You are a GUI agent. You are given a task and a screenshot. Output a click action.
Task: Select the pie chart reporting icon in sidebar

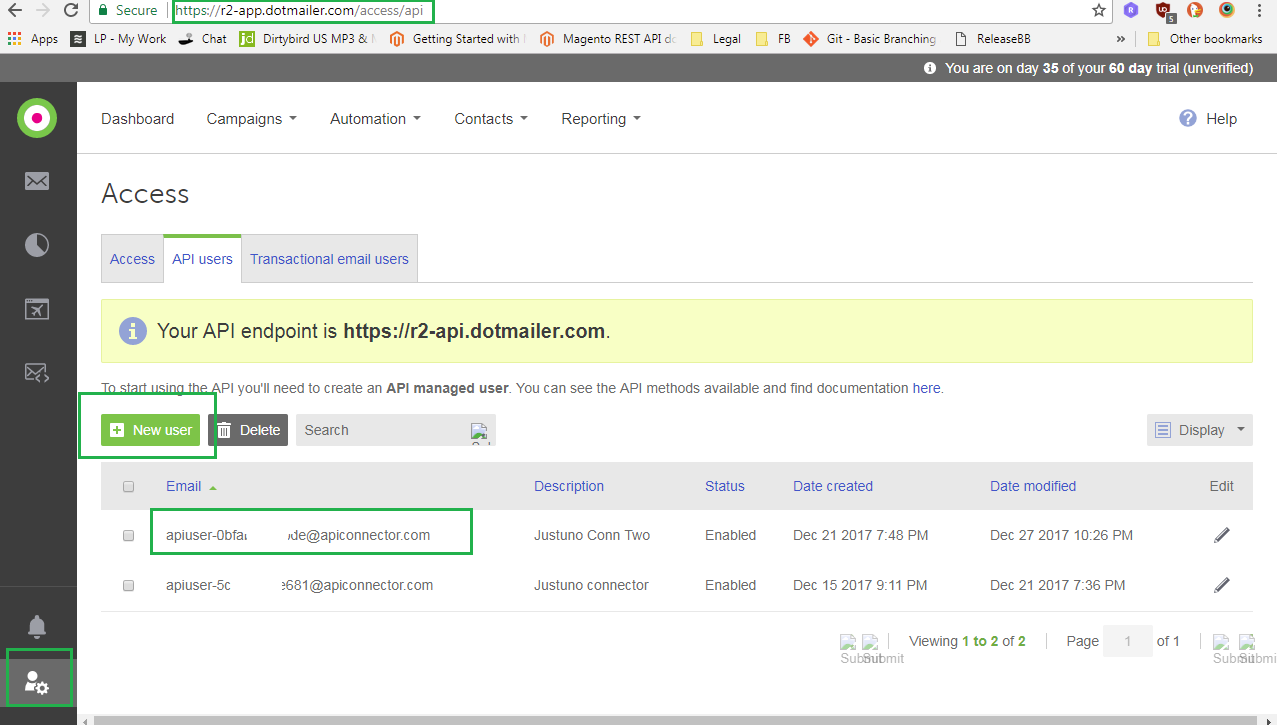(x=37, y=244)
